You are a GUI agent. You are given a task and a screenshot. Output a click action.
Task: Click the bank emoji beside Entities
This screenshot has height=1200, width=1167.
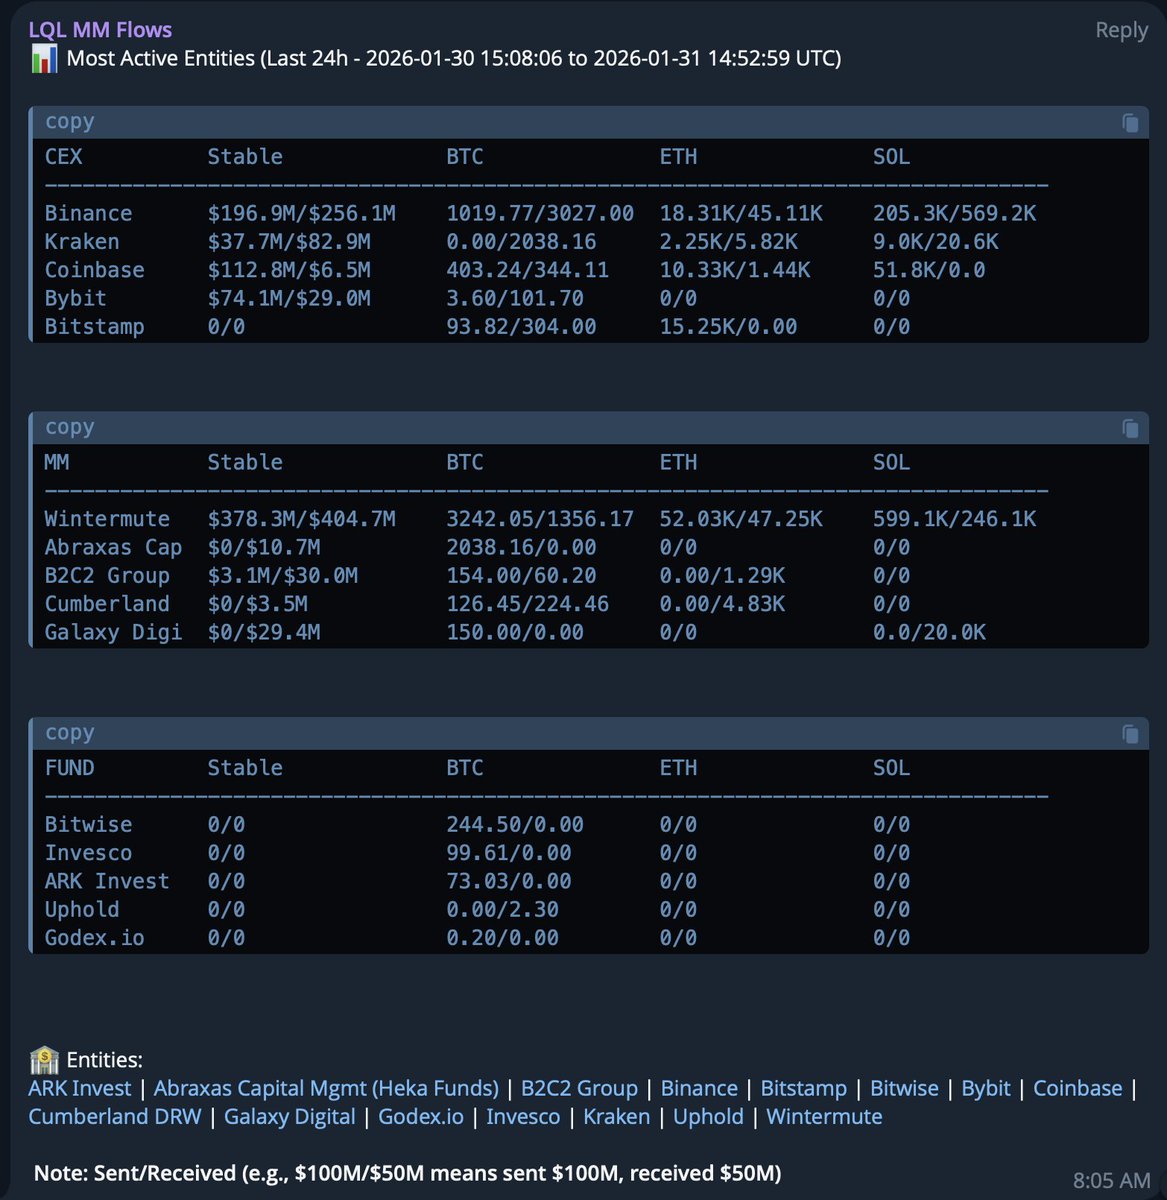tap(43, 1060)
